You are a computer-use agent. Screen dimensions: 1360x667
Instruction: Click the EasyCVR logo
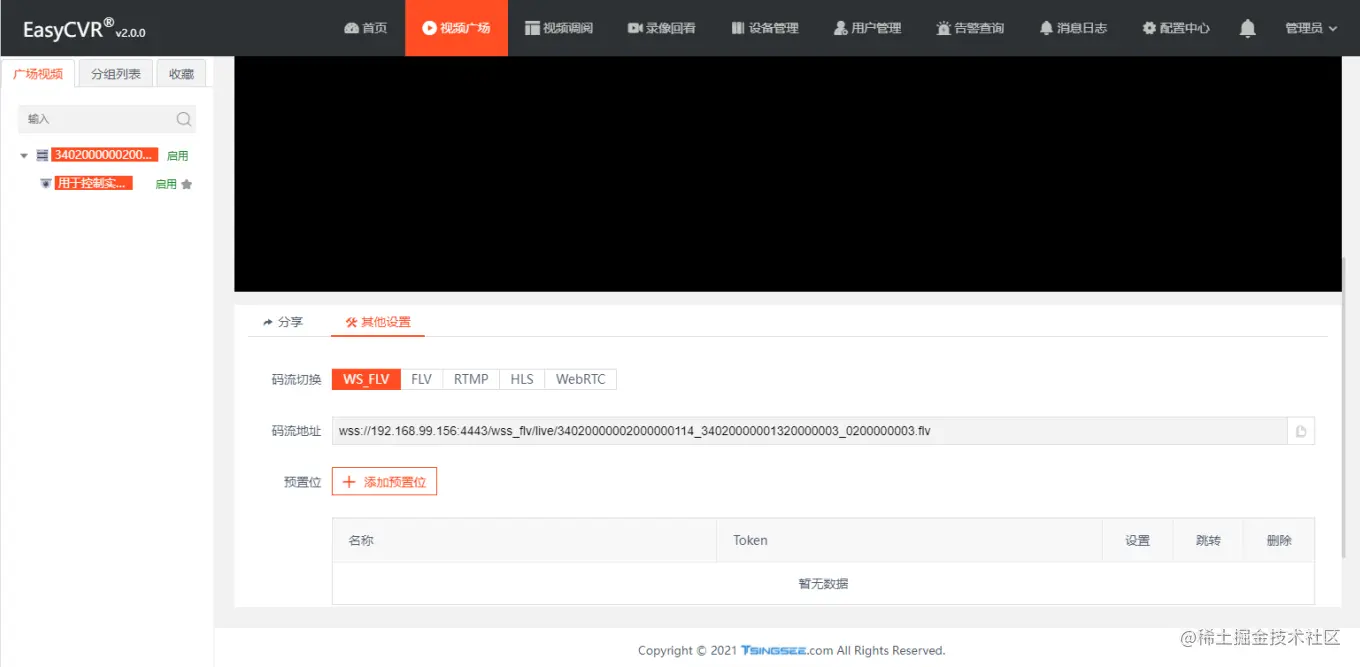[84, 29]
